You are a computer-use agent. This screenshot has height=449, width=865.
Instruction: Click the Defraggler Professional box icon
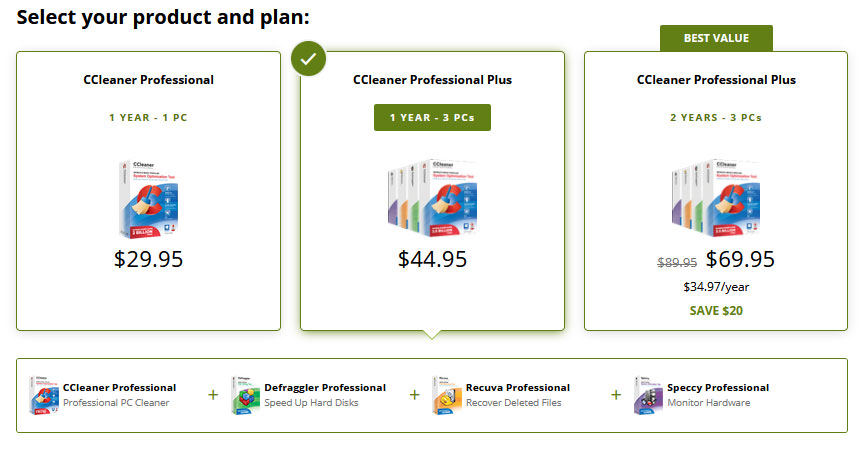pos(245,395)
